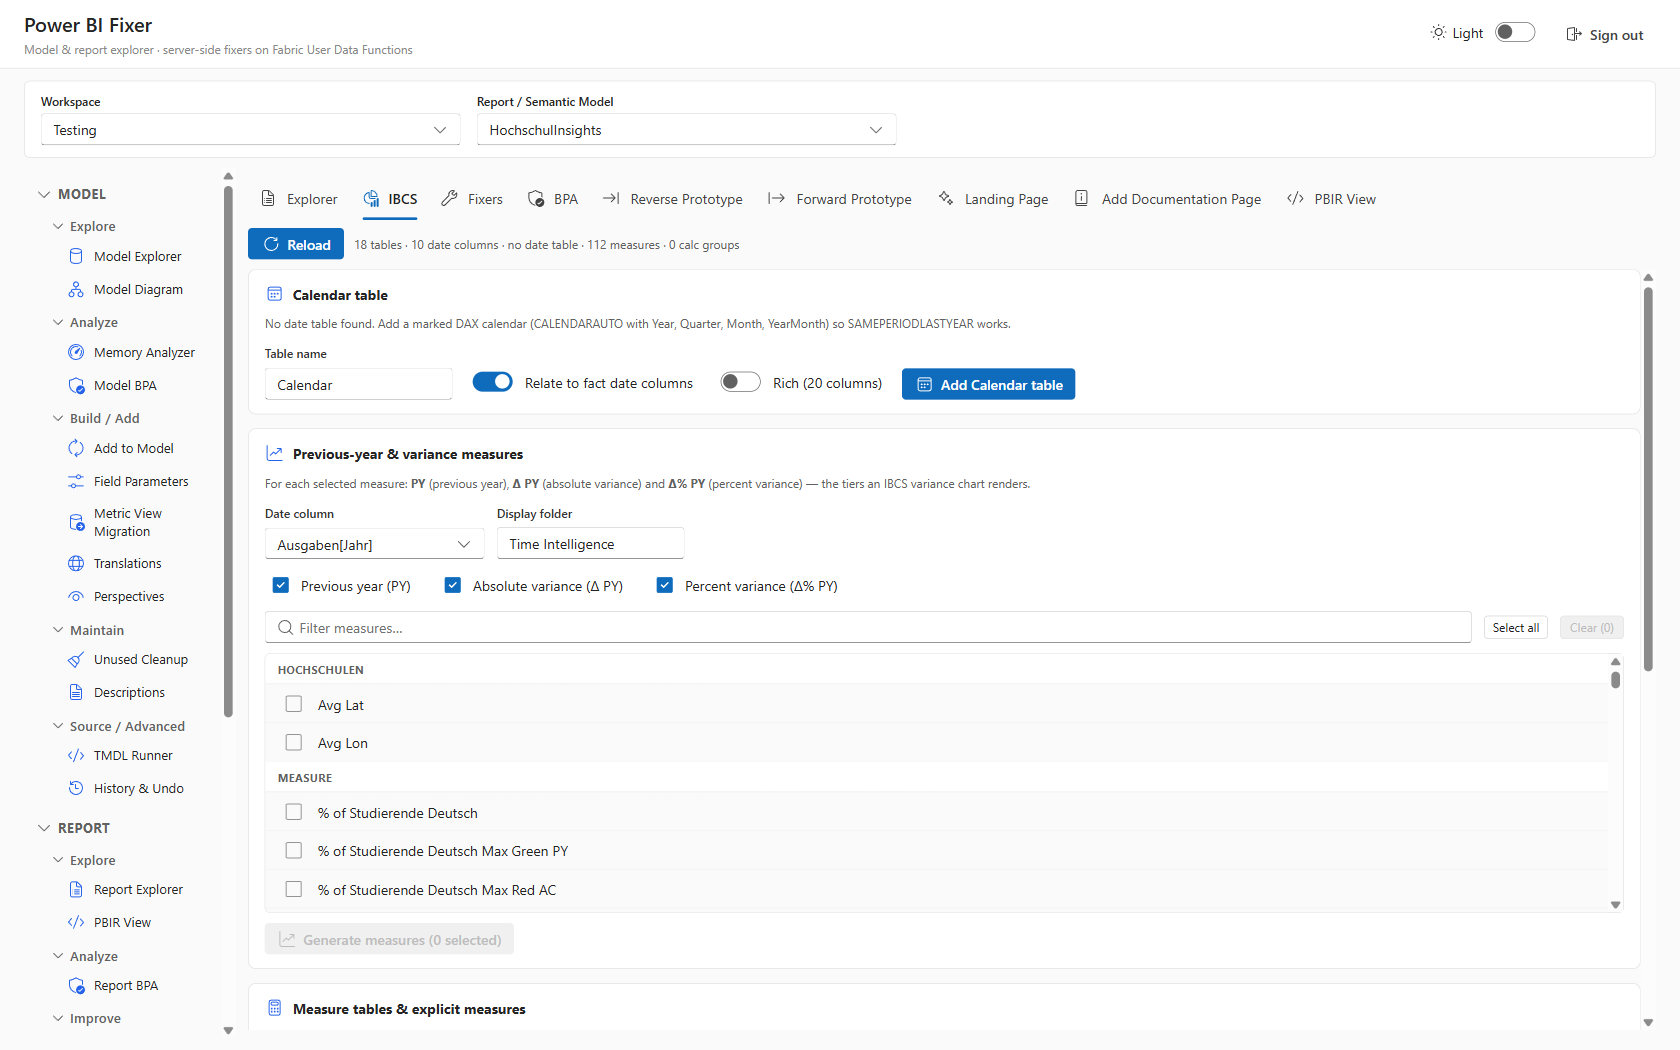Click the TMDL Runner code icon
The image size is (1680, 1050).
(x=76, y=755)
